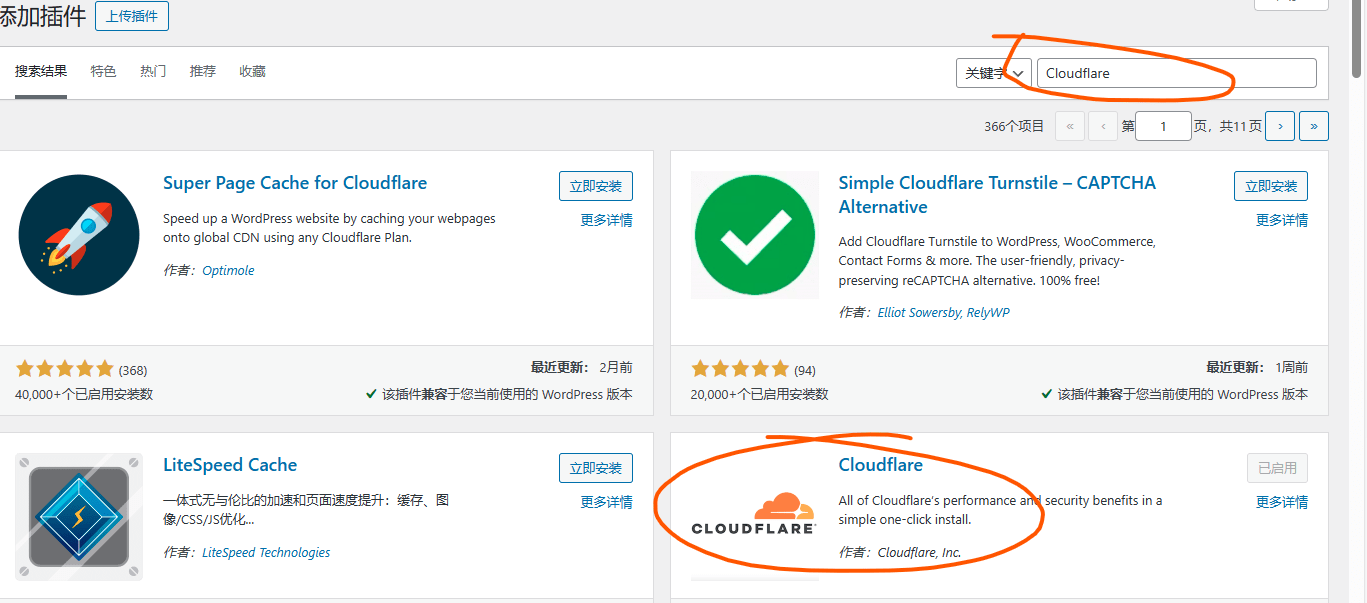Click the LiteSpeed Cache plugin icon
The height and width of the screenshot is (603, 1367).
[x=79, y=516]
